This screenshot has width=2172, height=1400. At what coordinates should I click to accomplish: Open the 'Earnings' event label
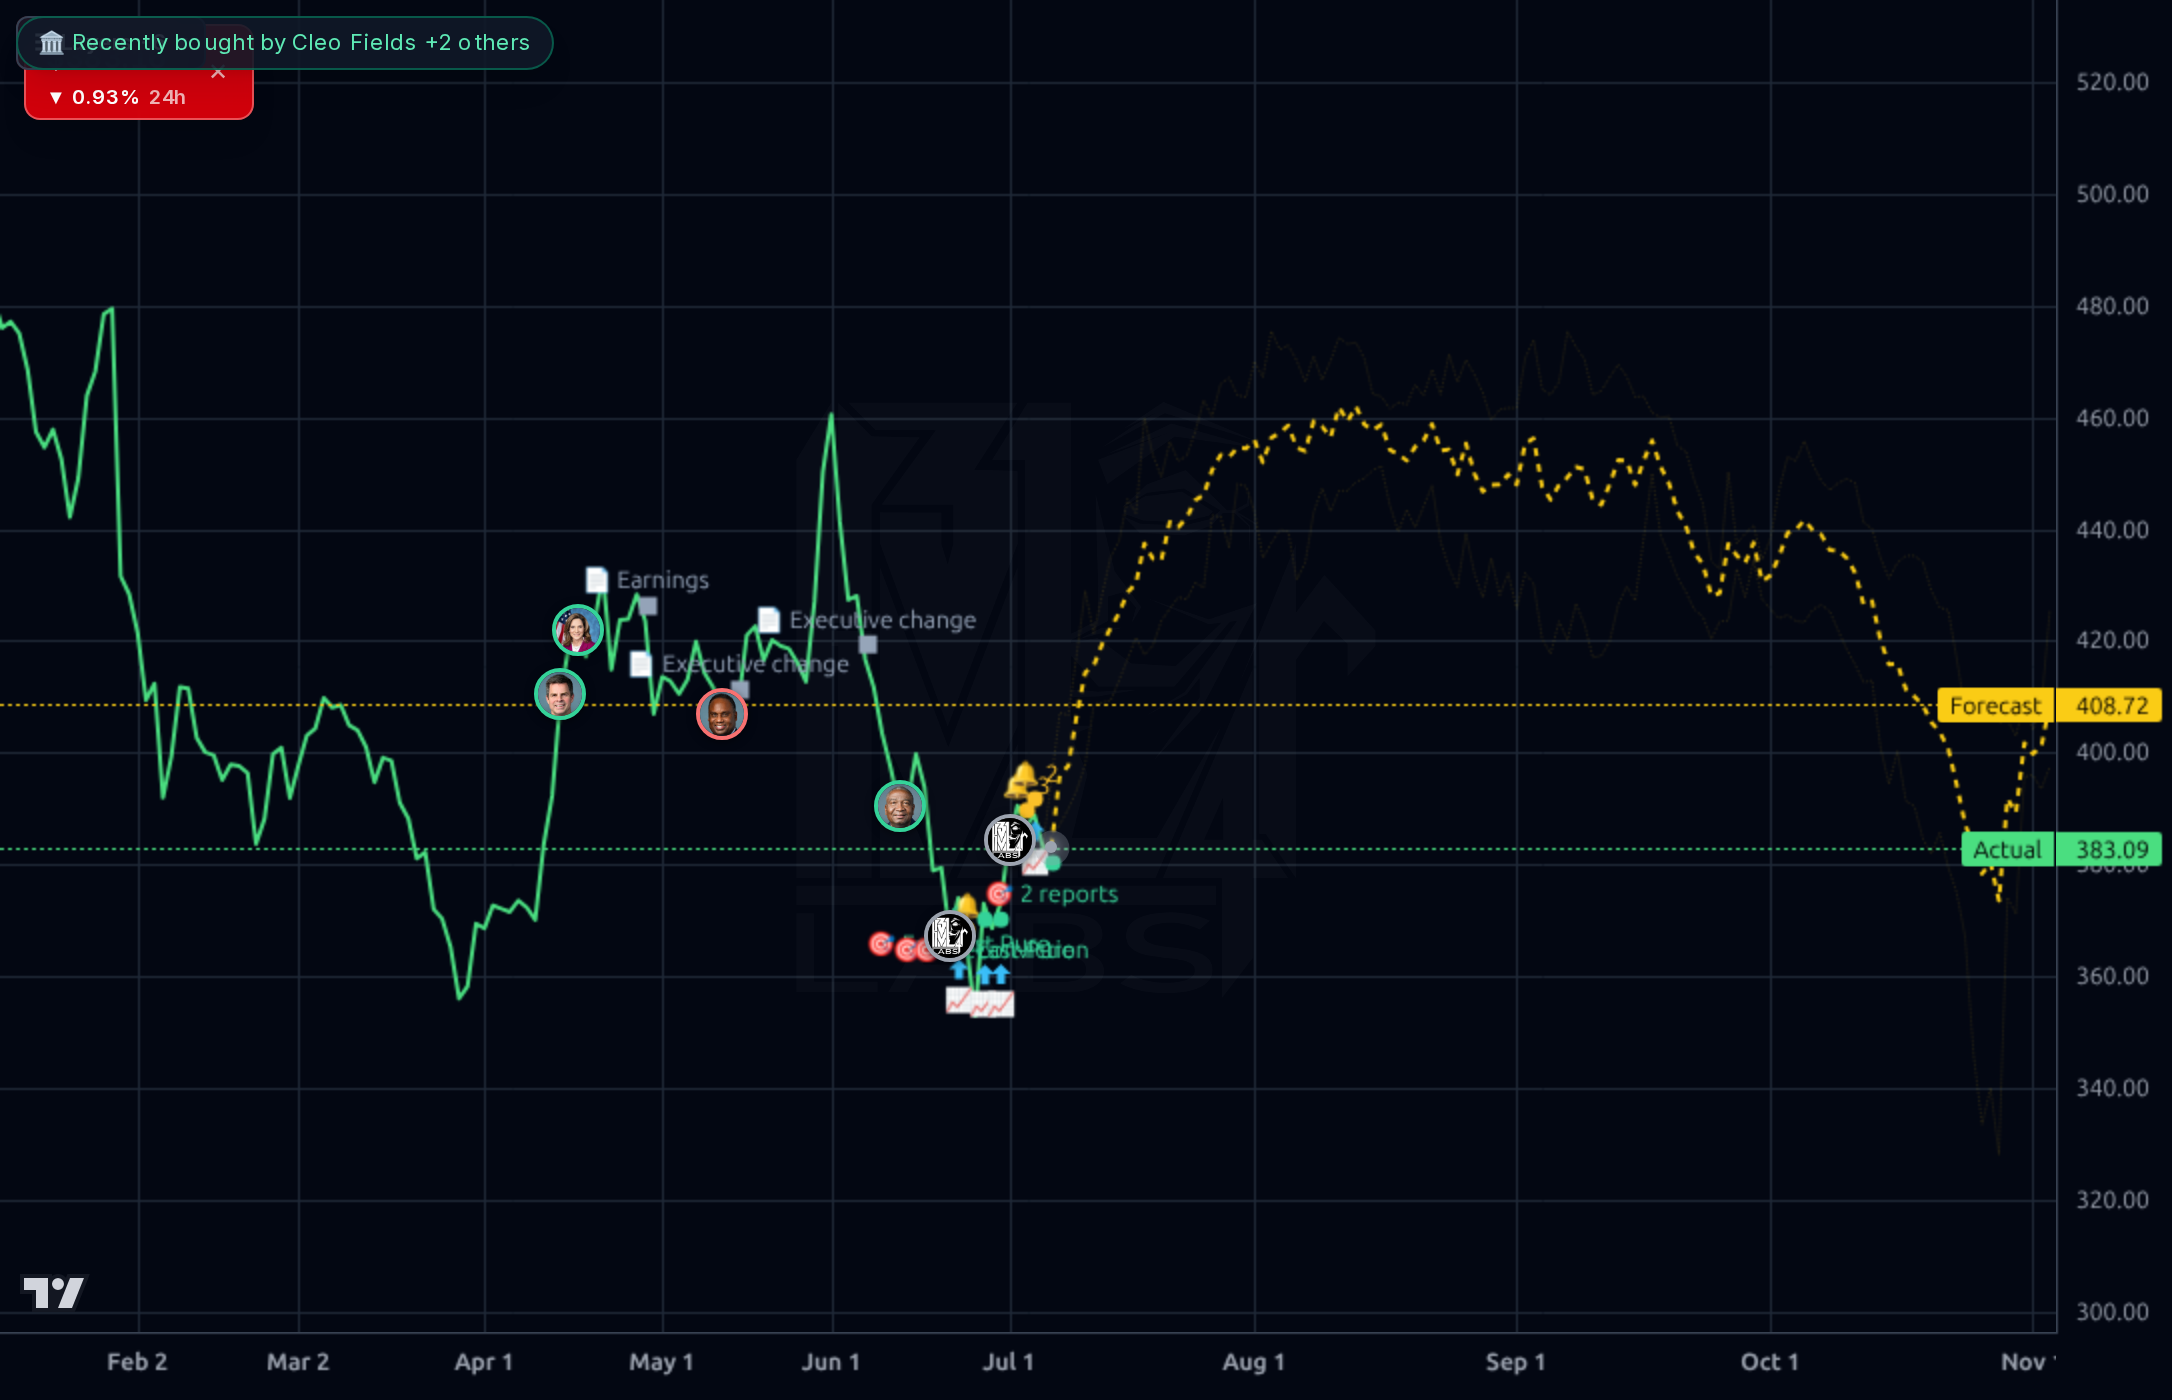point(663,580)
